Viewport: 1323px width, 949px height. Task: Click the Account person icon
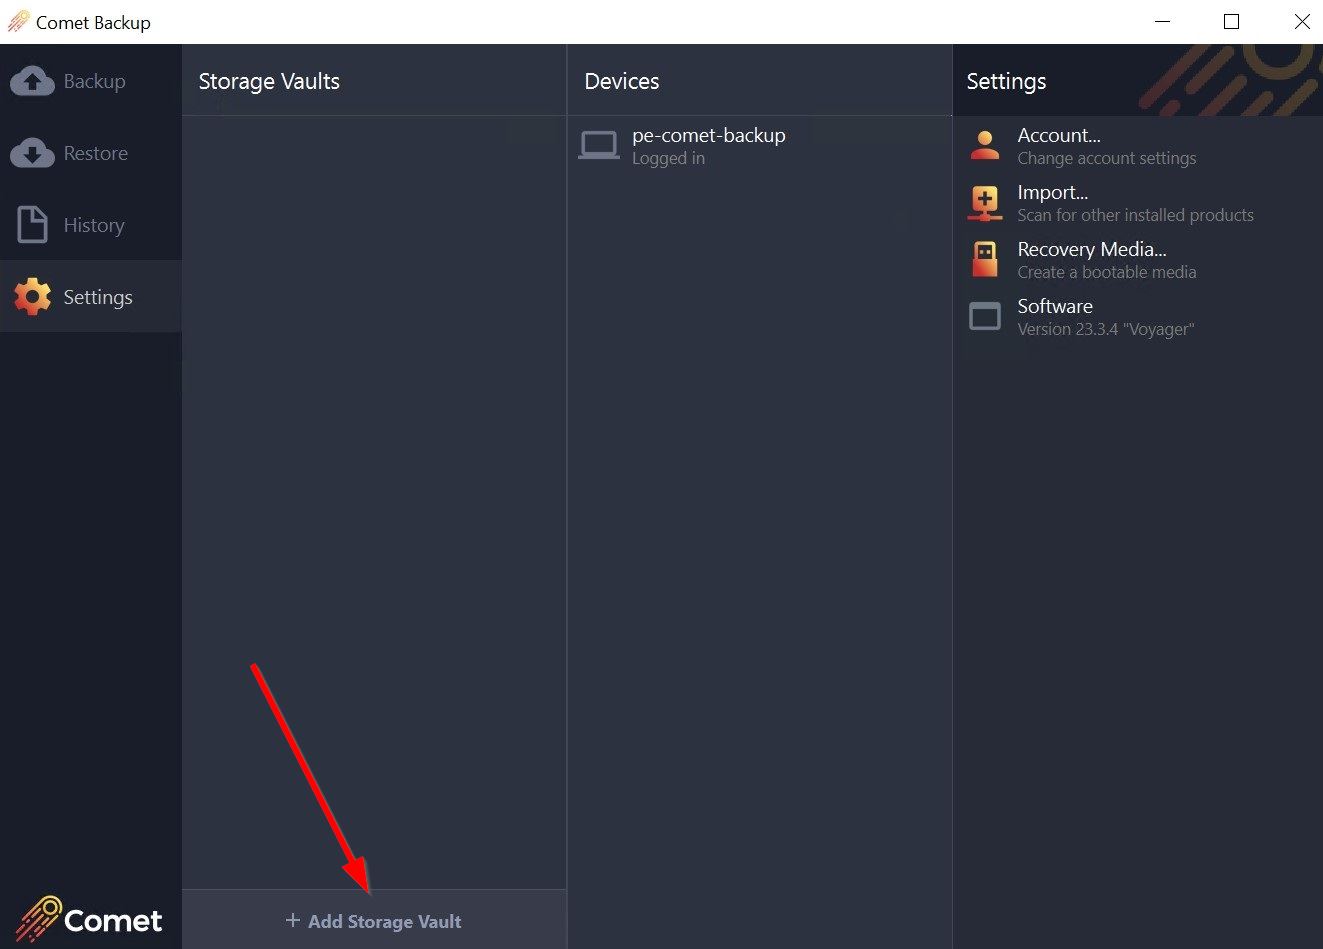(x=985, y=146)
